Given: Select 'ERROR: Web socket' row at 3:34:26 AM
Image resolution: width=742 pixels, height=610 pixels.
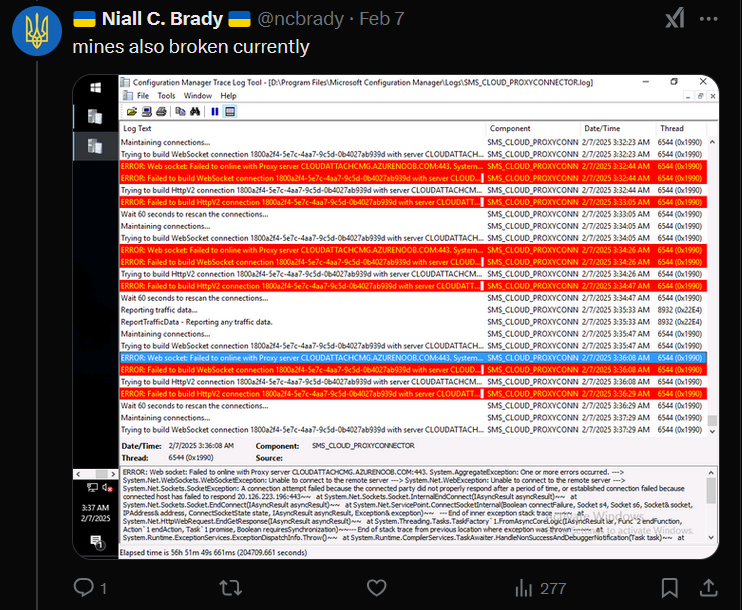Looking at the screenshot, I should tap(413, 250).
